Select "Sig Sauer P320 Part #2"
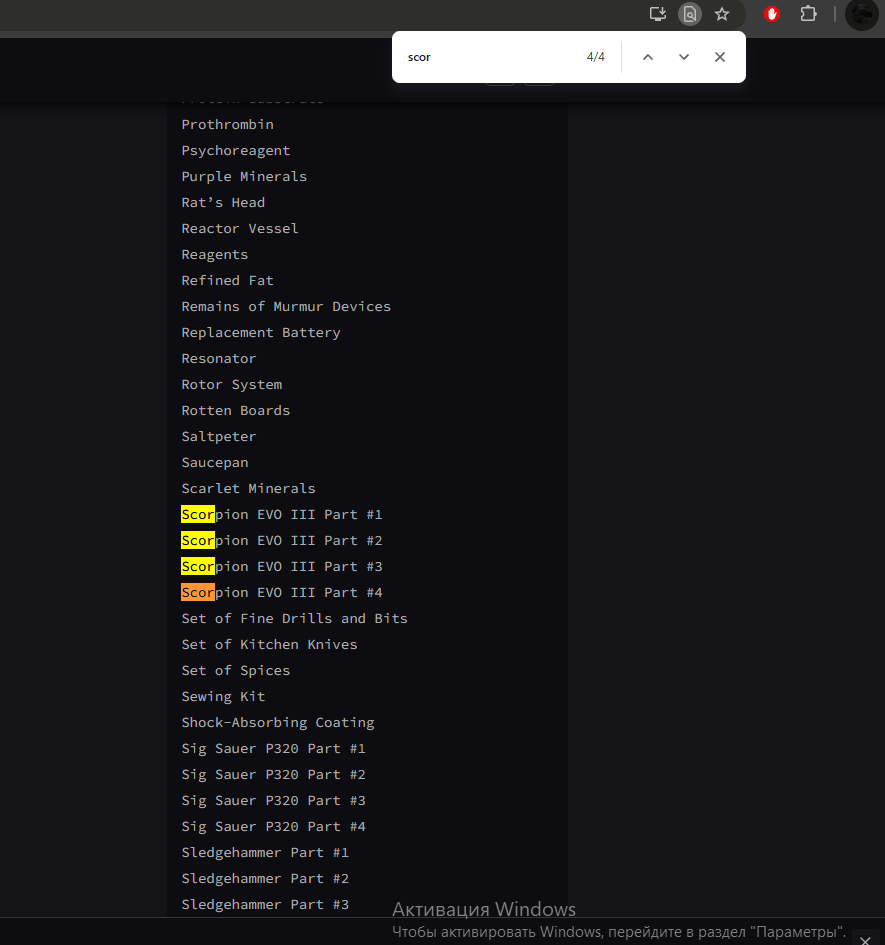Viewport: 885px width, 945px height. [274, 774]
